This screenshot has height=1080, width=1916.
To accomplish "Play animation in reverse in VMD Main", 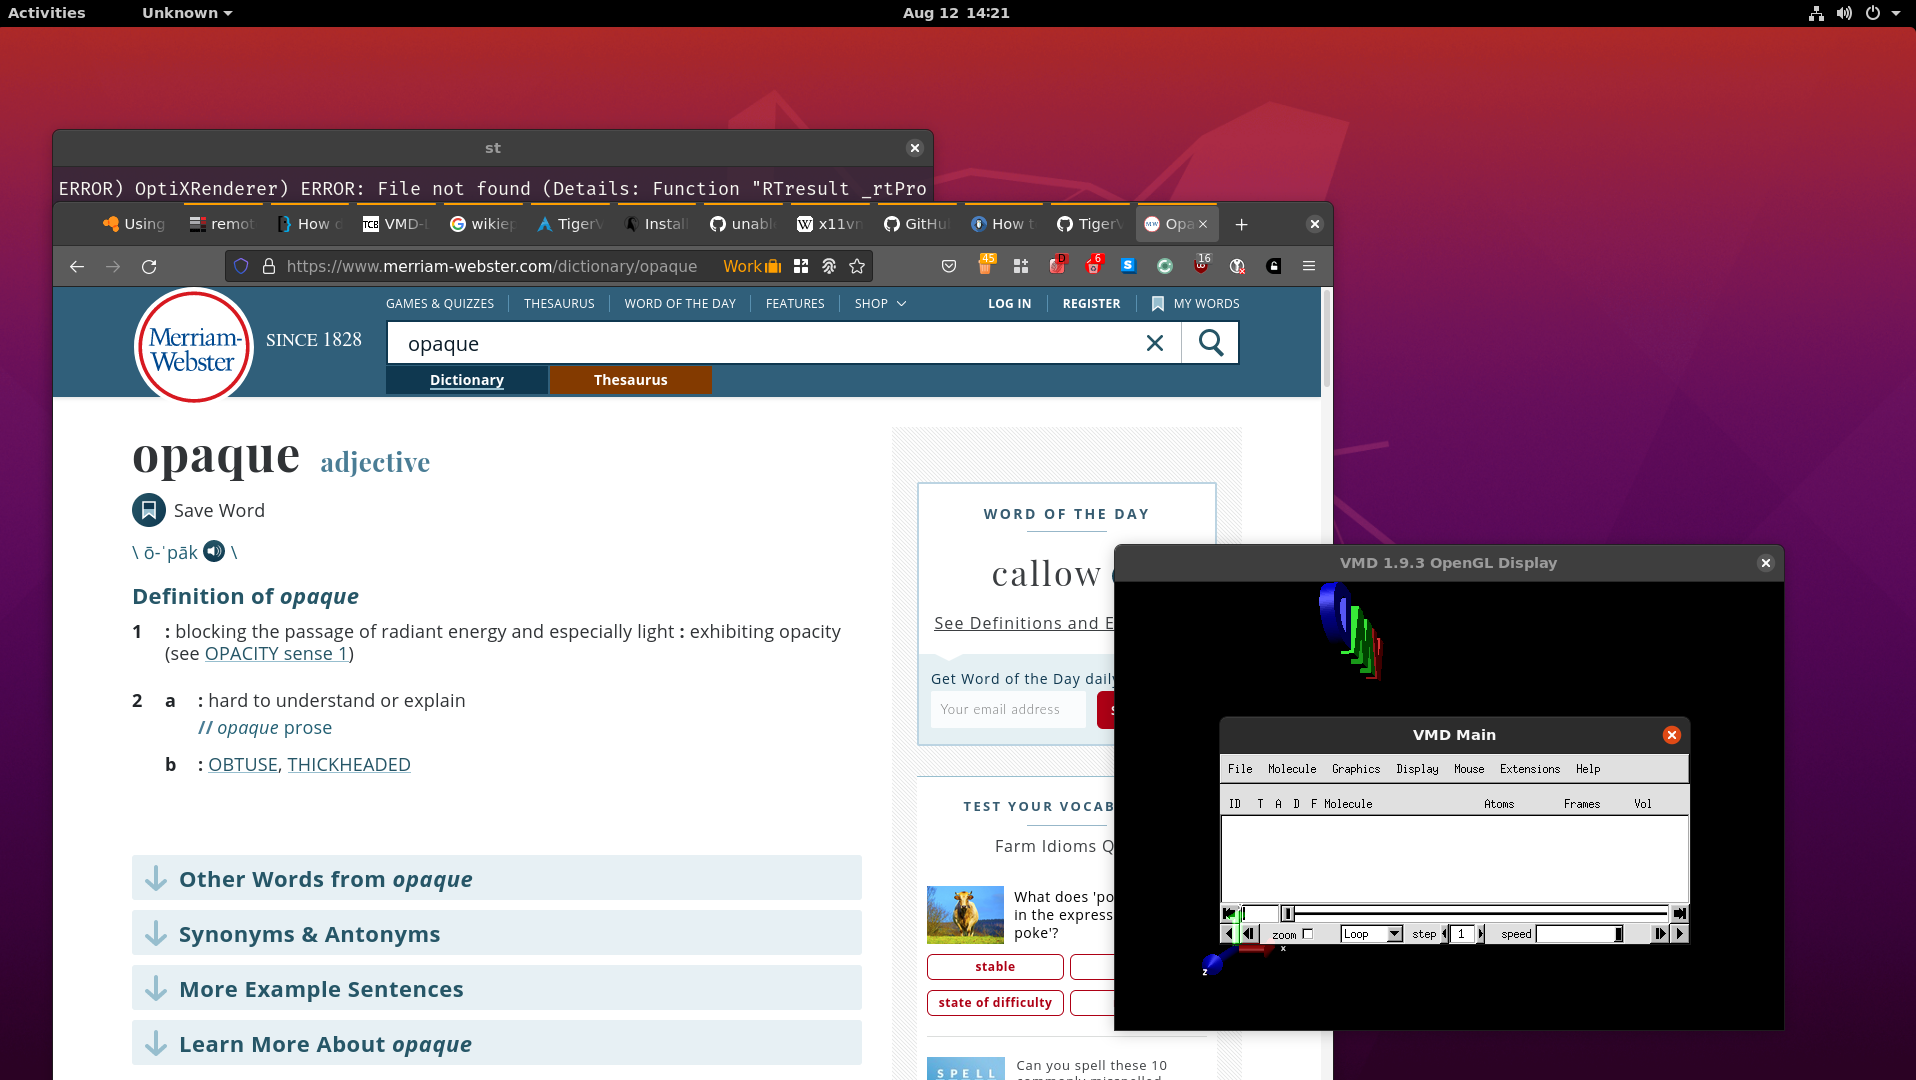I will tap(1229, 933).
